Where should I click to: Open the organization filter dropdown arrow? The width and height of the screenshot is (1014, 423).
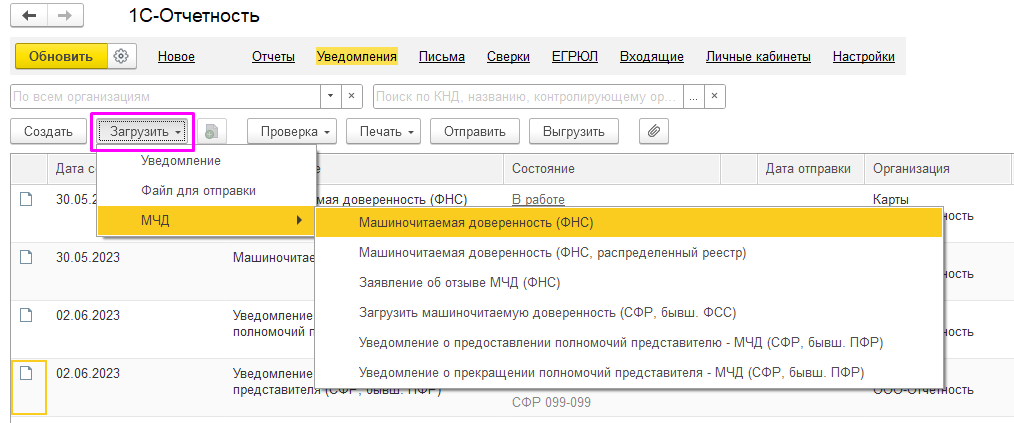(x=331, y=97)
